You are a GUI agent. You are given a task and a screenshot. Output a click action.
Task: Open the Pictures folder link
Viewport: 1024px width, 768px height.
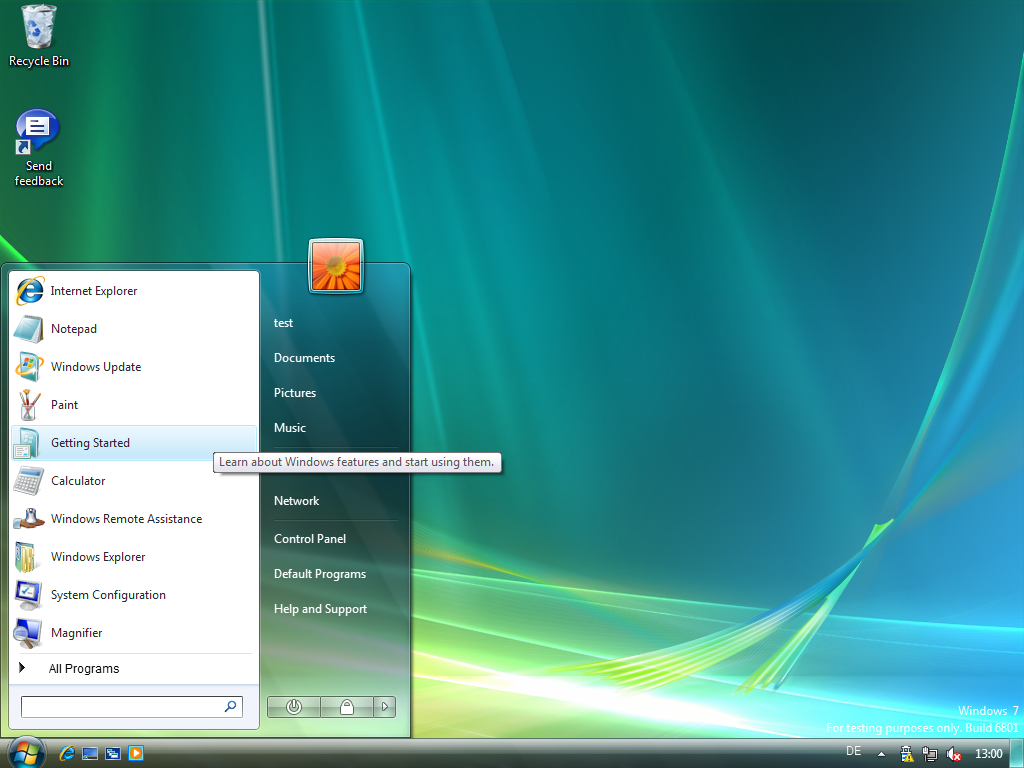click(295, 392)
